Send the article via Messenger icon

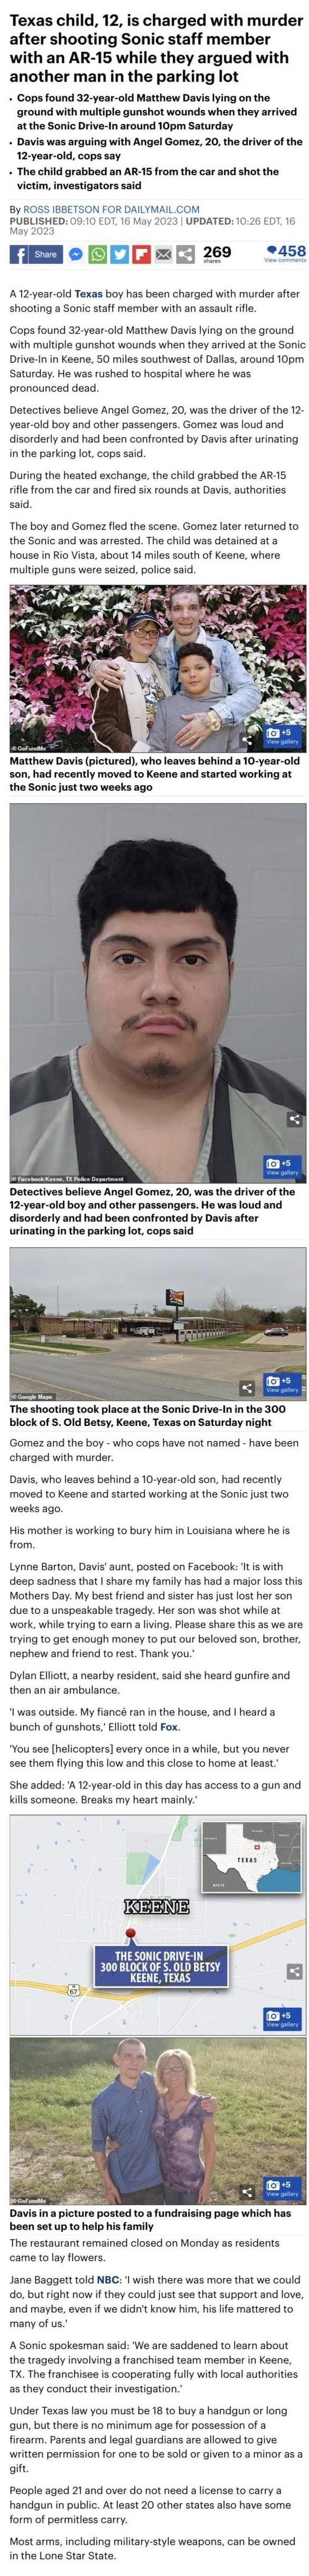click(x=76, y=254)
